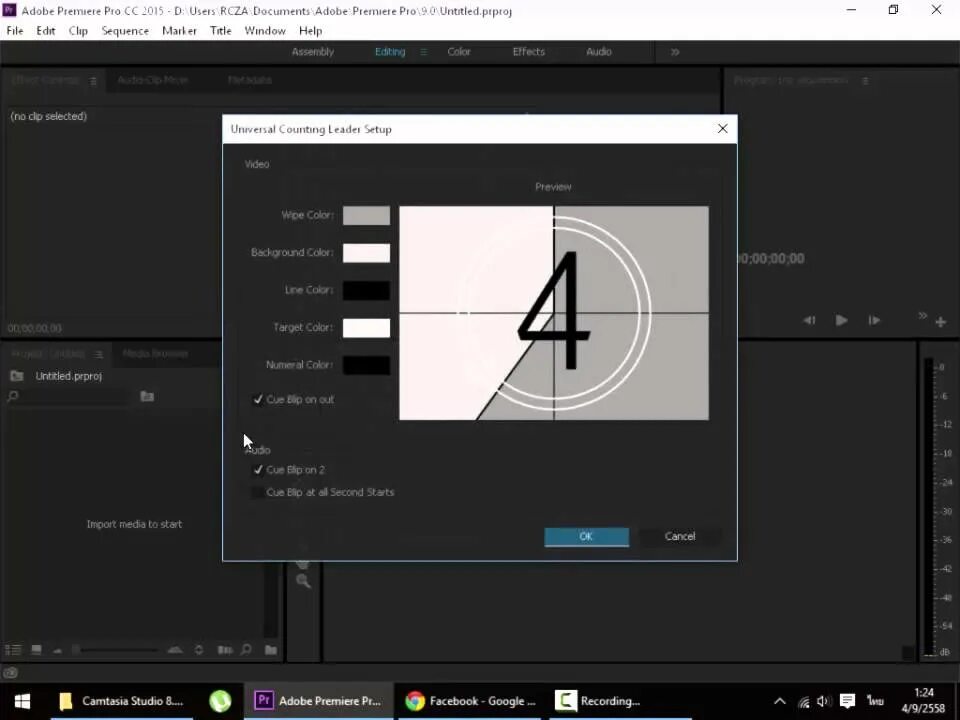The height and width of the screenshot is (720, 960).
Task: Uncheck Cue Blip on 2
Action: (258, 470)
